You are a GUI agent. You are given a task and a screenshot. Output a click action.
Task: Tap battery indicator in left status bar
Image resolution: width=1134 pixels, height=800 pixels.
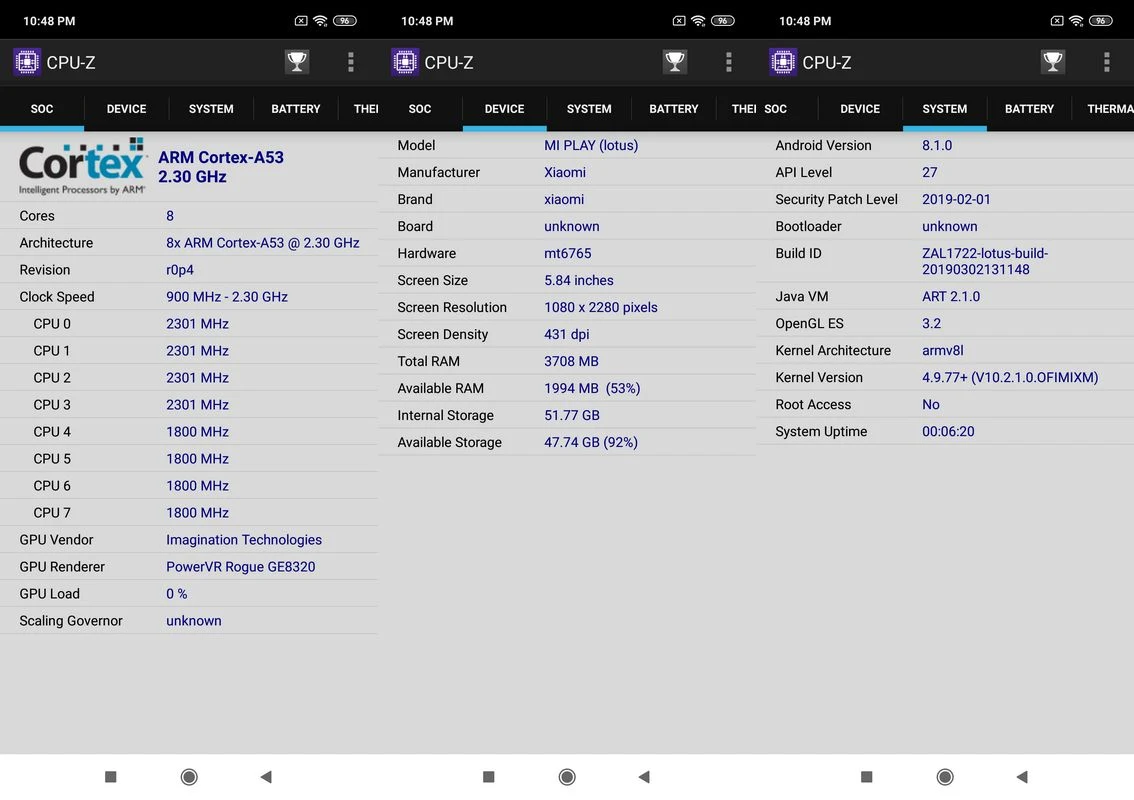coord(345,21)
